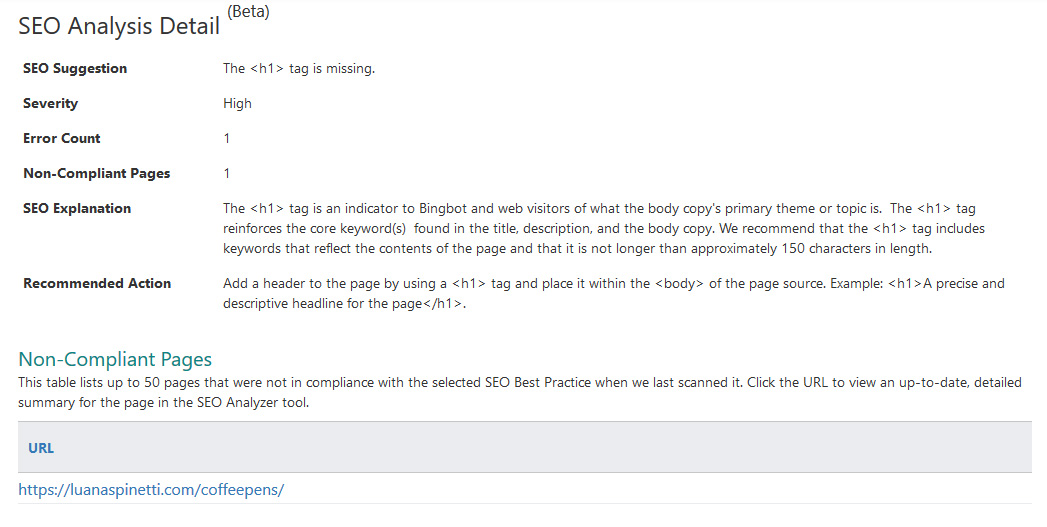Select the Non-Compliant Pages field label
This screenshot has height=527, width=1047.
coord(96,174)
